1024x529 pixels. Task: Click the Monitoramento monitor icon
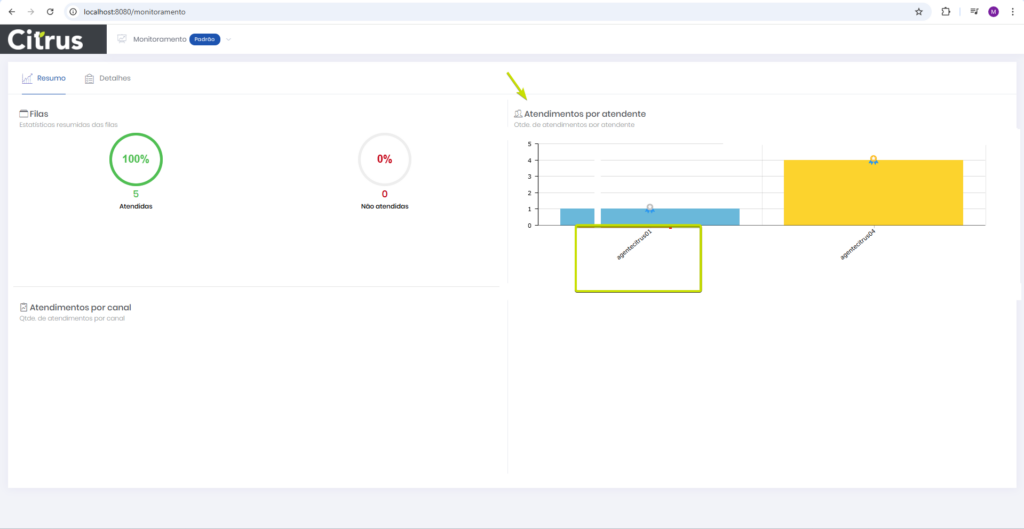click(x=122, y=39)
